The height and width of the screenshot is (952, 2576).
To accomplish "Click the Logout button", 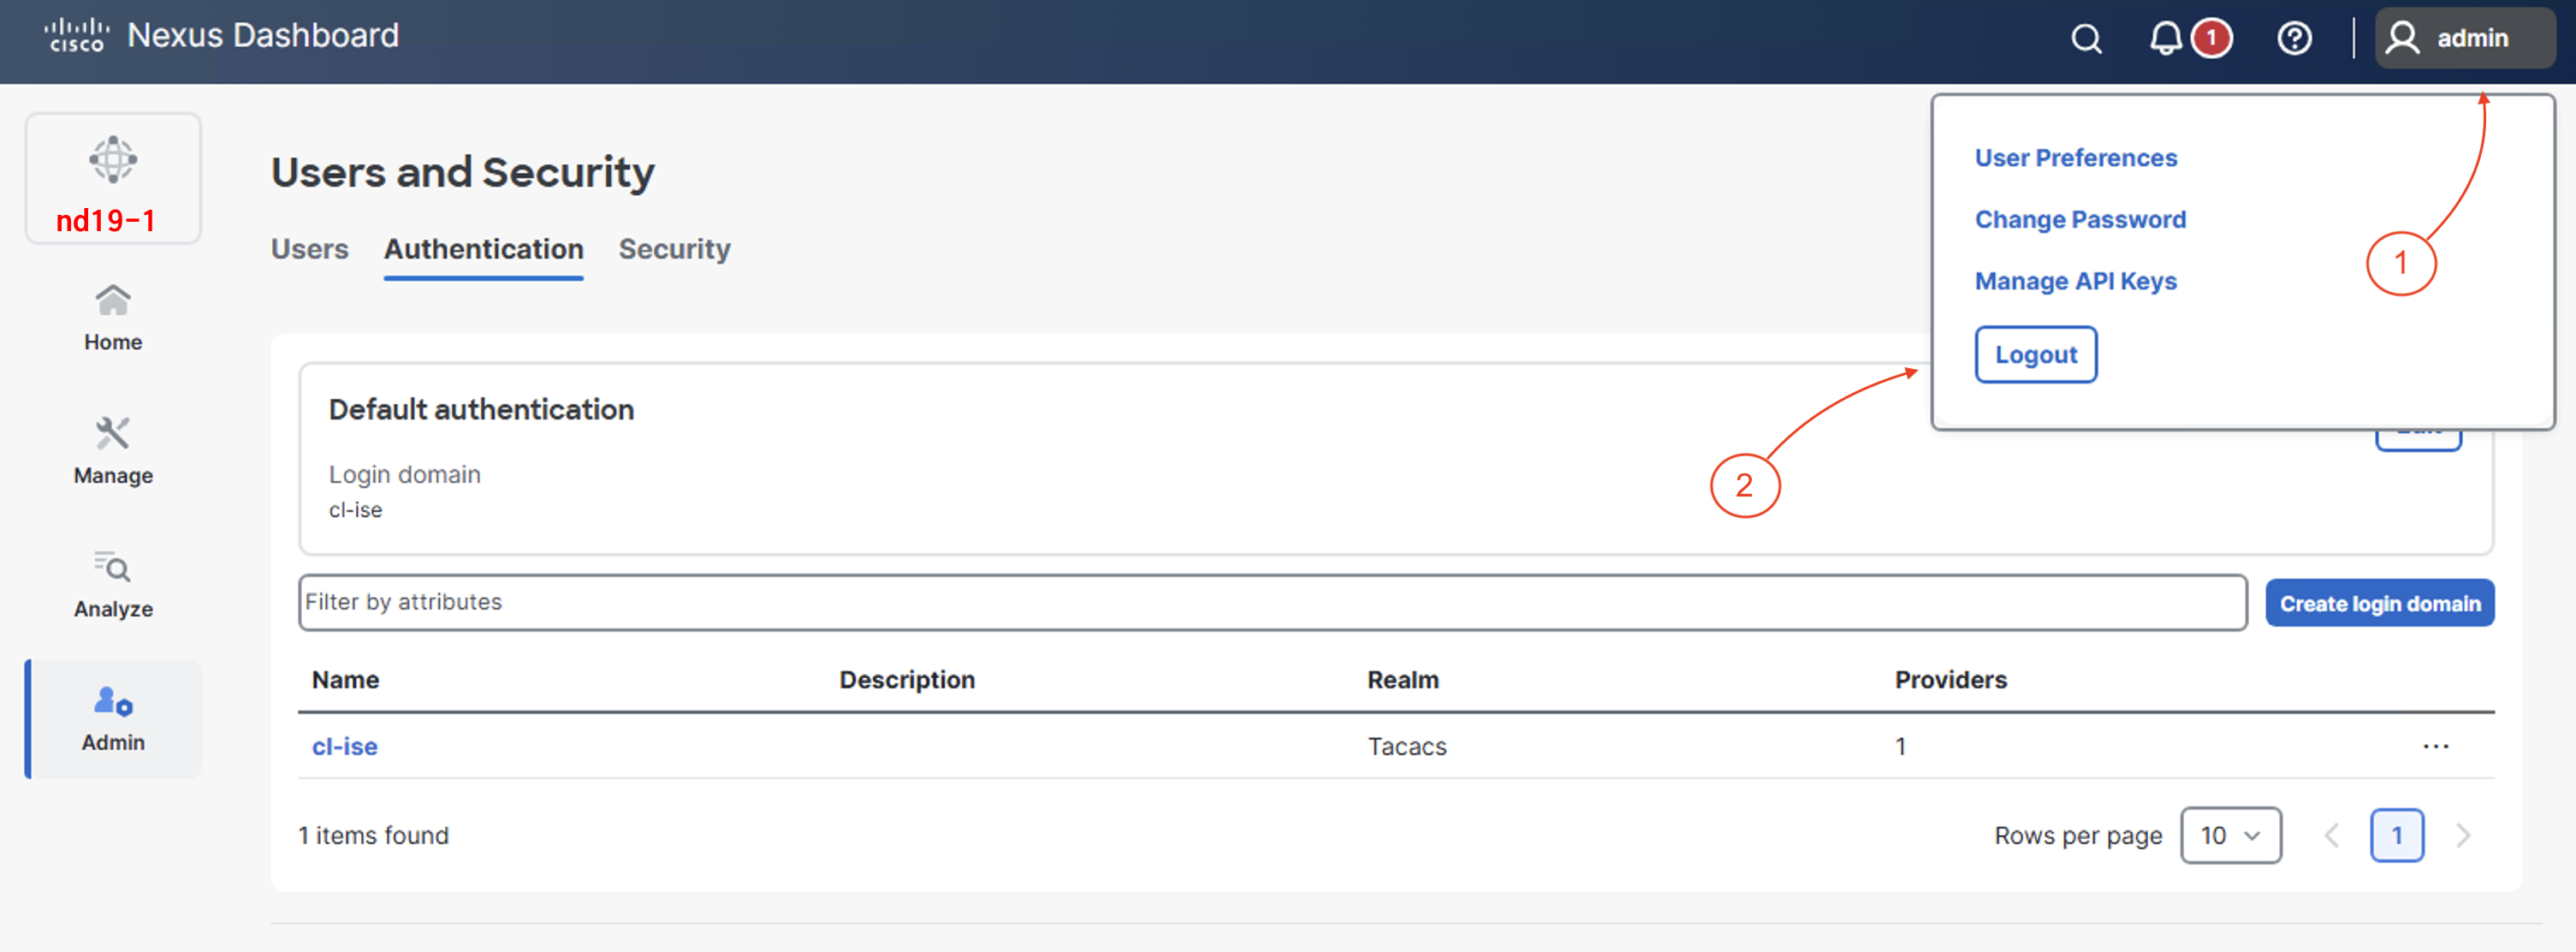I will click(2035, 354).
